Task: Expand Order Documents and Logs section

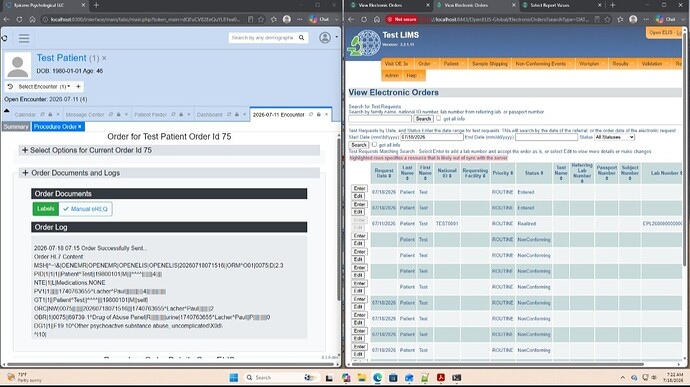Action: tap(169, 173)
